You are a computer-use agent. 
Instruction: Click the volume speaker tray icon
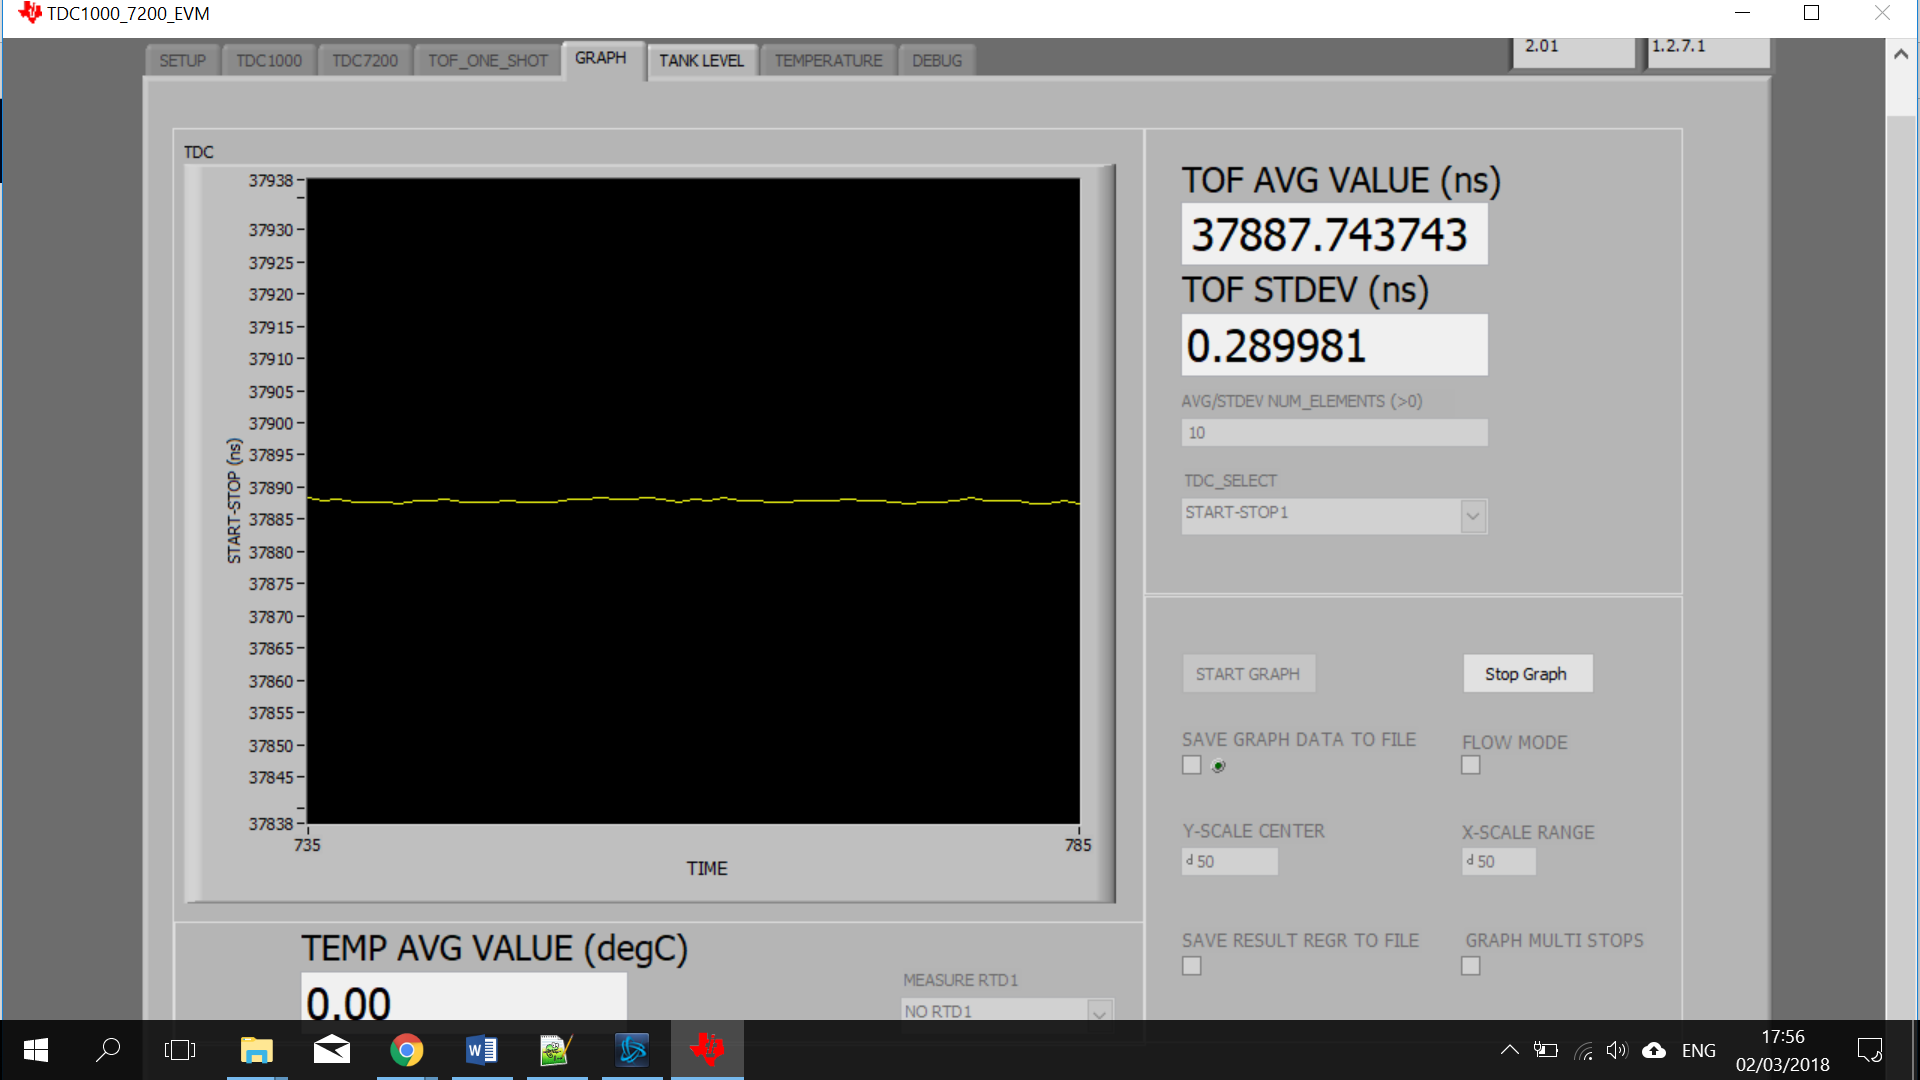pyautogui.click(x=1616, y=1050)
